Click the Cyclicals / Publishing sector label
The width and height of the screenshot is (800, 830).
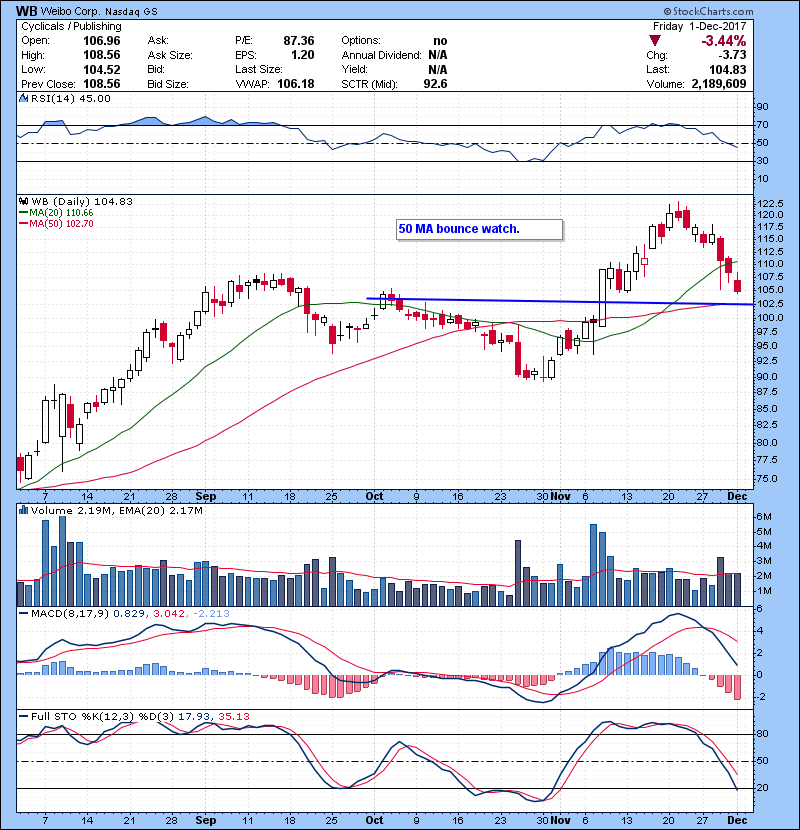(71, 26)
